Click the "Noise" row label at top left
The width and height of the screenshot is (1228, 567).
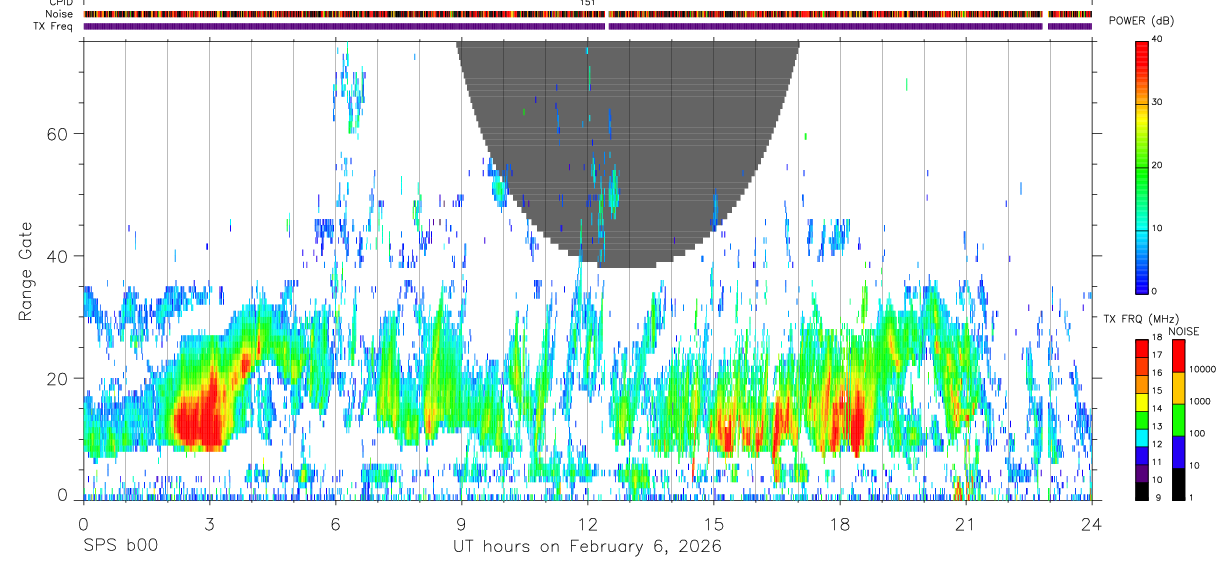[60, 14]
